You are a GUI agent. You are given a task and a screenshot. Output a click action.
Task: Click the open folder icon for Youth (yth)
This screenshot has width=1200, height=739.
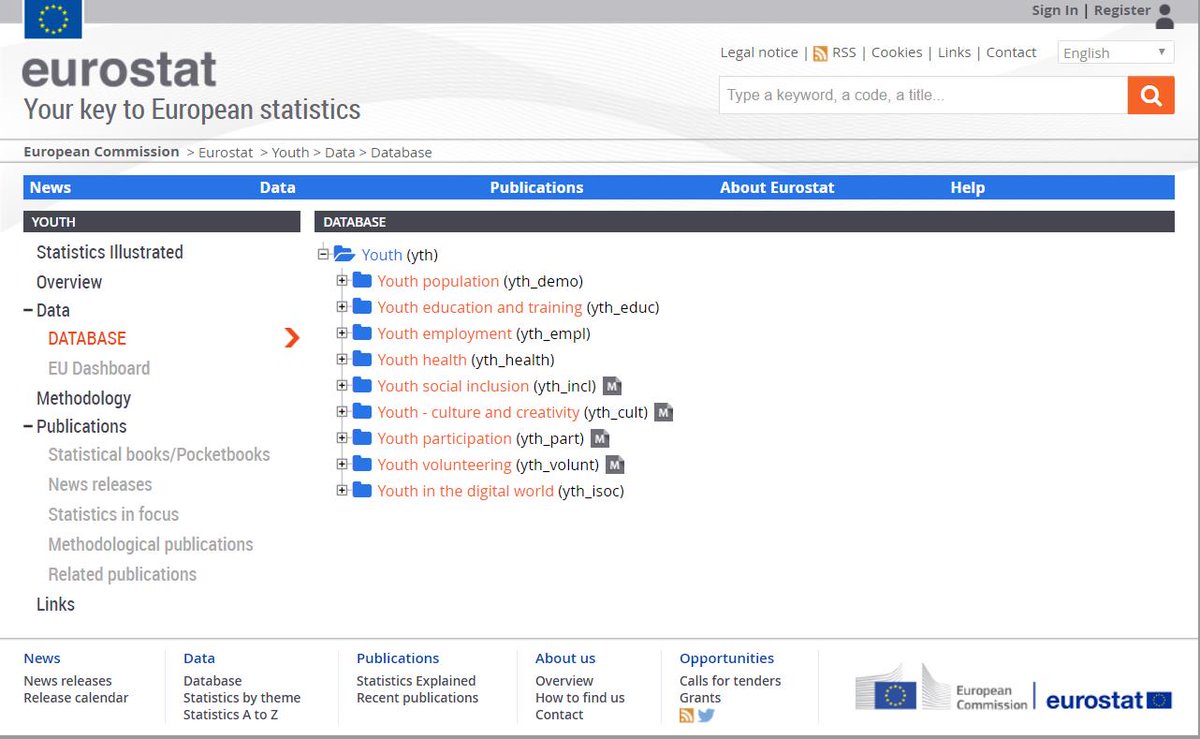coord(344,254)
